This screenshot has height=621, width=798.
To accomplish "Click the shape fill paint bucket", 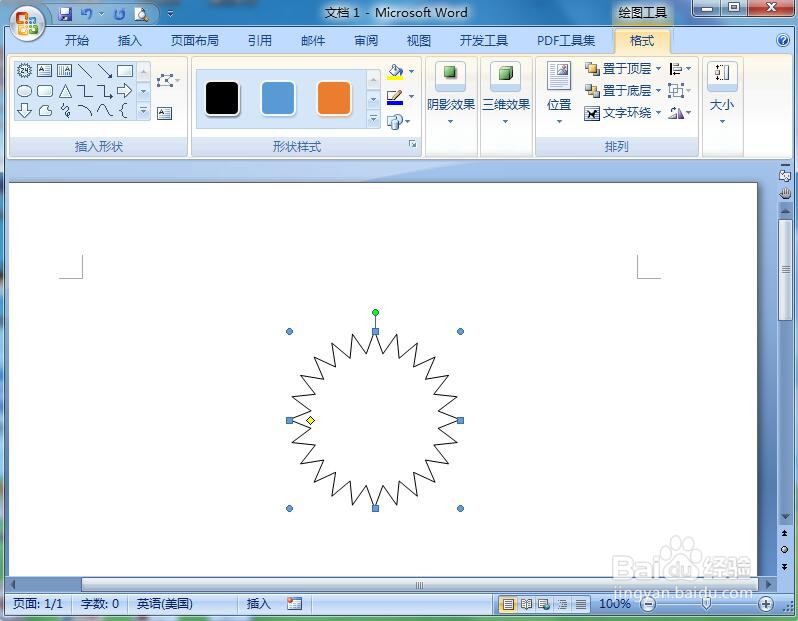I will click(395, 72).
